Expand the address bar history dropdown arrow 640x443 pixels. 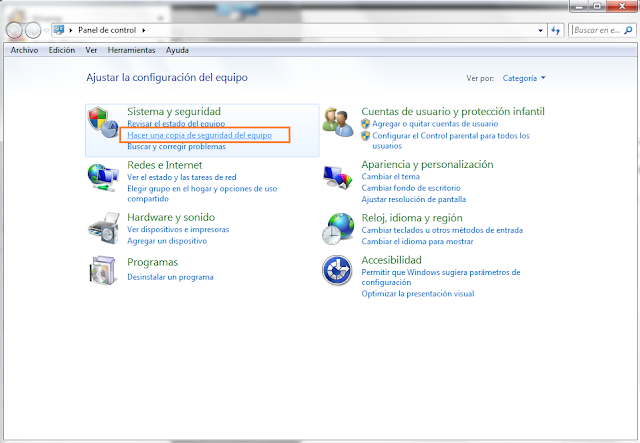tap(540, 30)
